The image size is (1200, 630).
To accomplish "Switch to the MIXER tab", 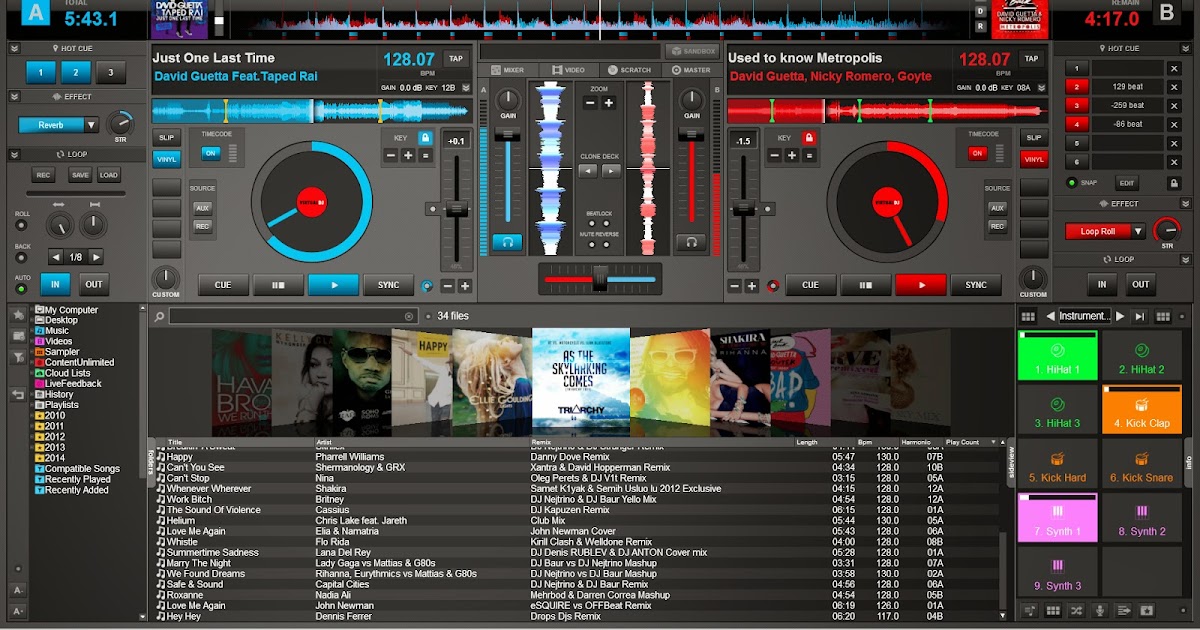I will (x=508, y=70).
